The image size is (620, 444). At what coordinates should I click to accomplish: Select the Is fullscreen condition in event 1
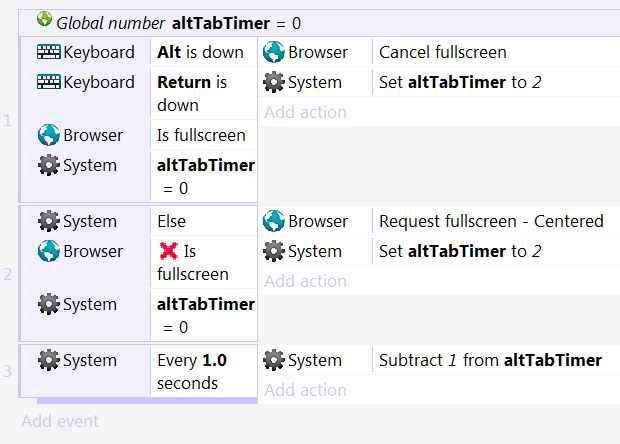click(x=201, y=135)
